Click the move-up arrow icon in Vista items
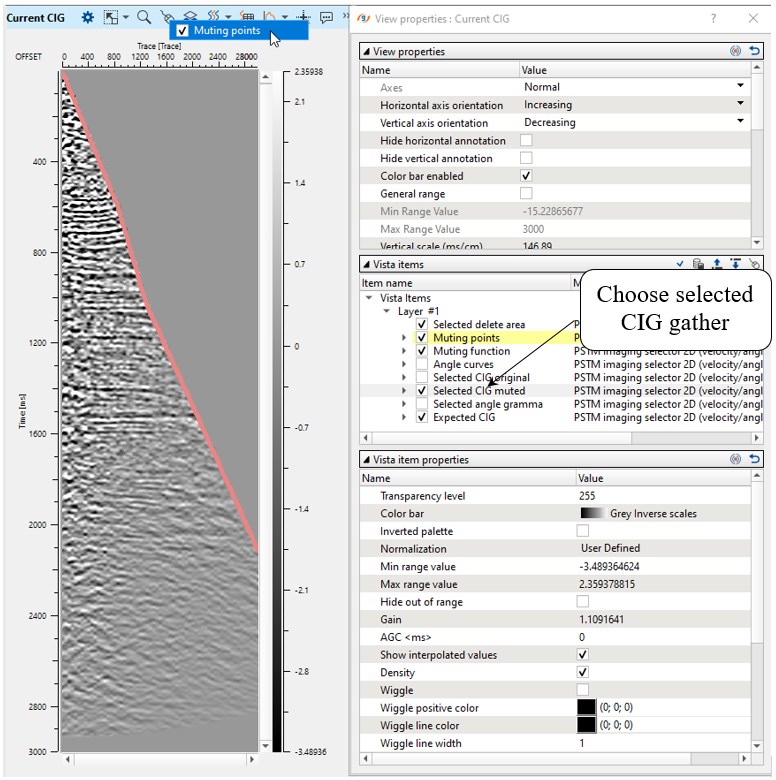776x780 pixels. click(x=717, y=264)
